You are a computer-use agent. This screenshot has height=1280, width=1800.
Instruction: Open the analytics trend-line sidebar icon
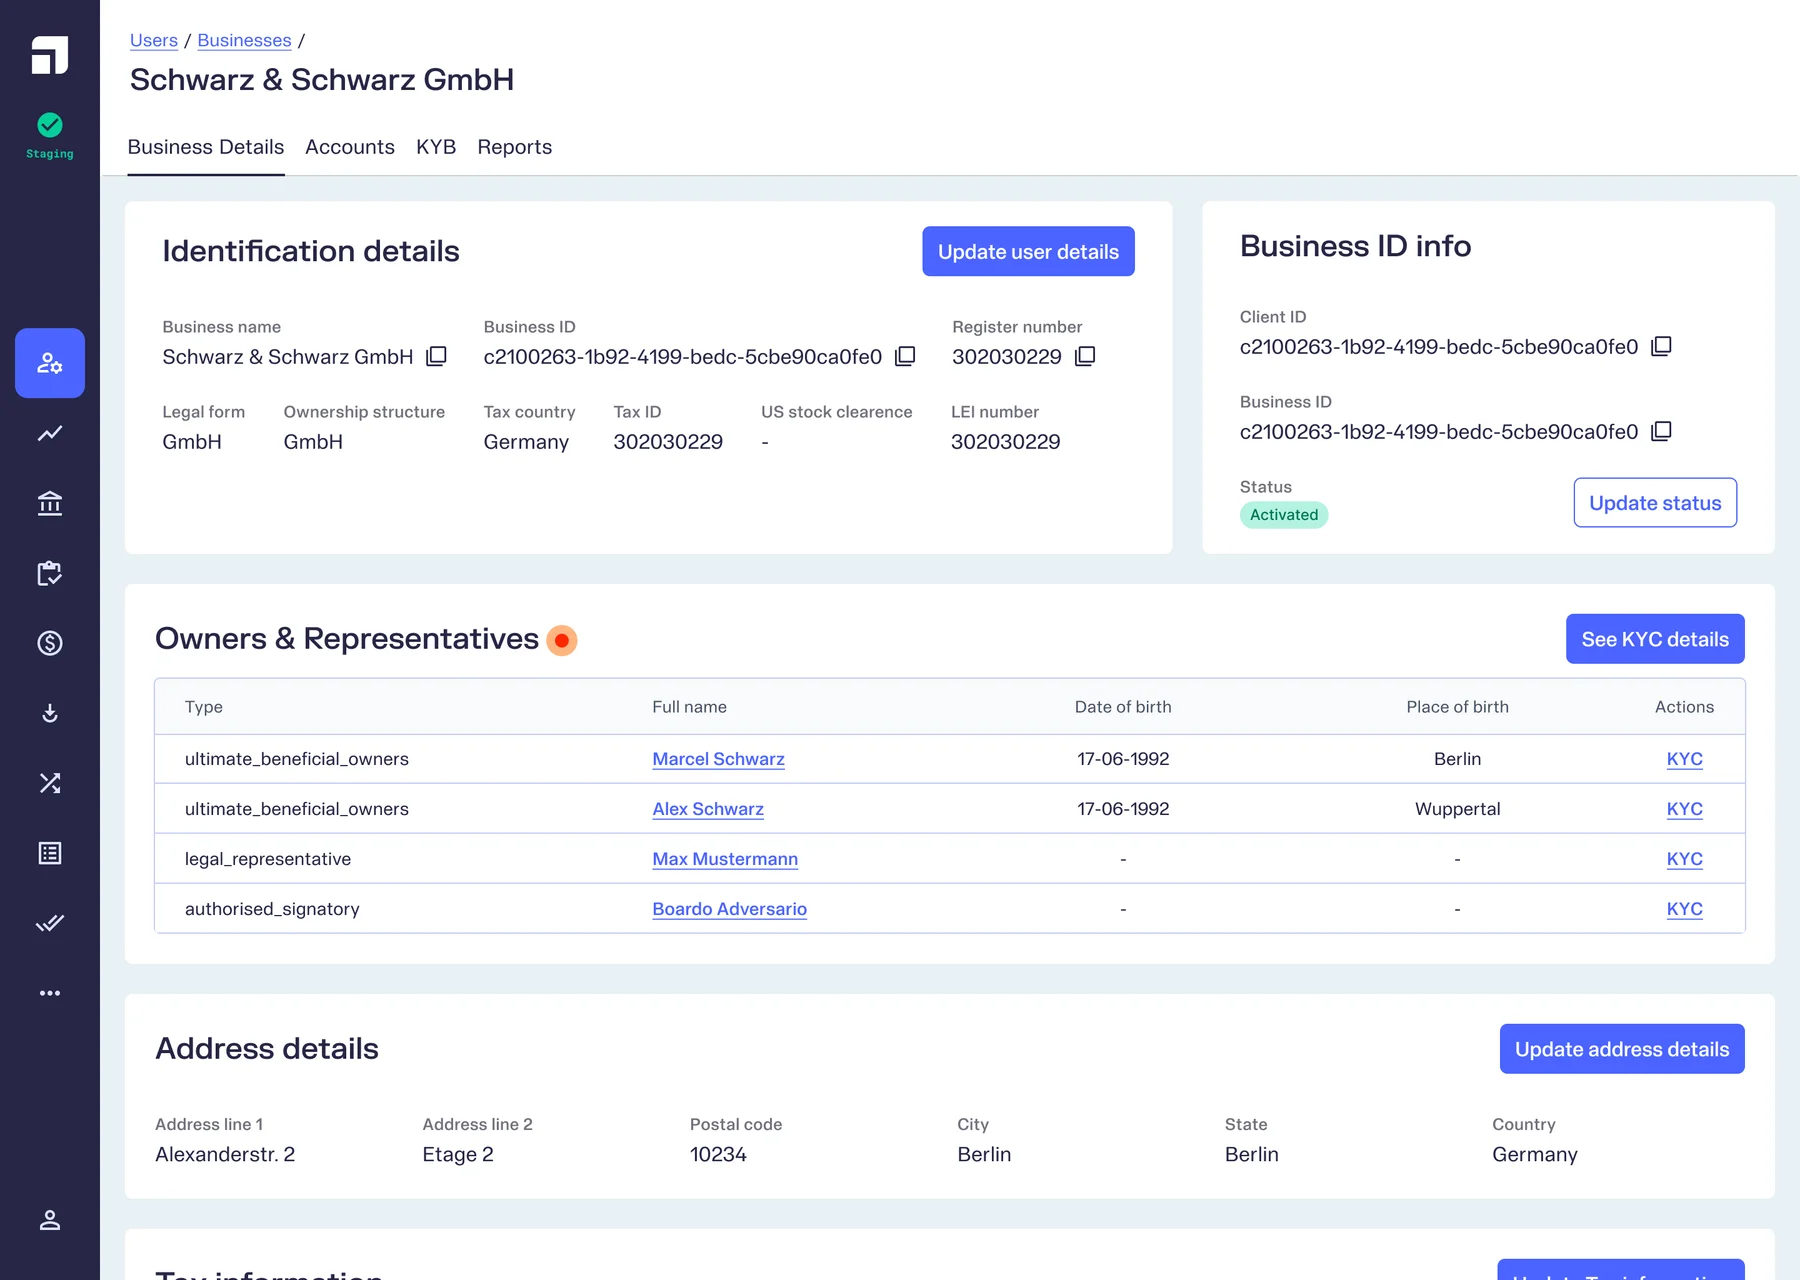(x=50, y=433)
